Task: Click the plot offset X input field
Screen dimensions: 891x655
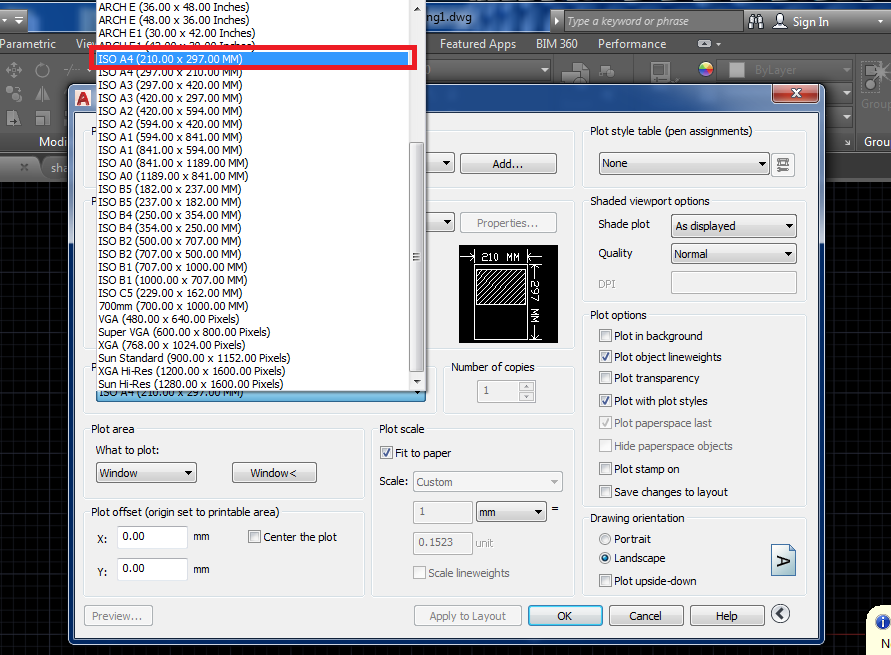Action: 152,537
